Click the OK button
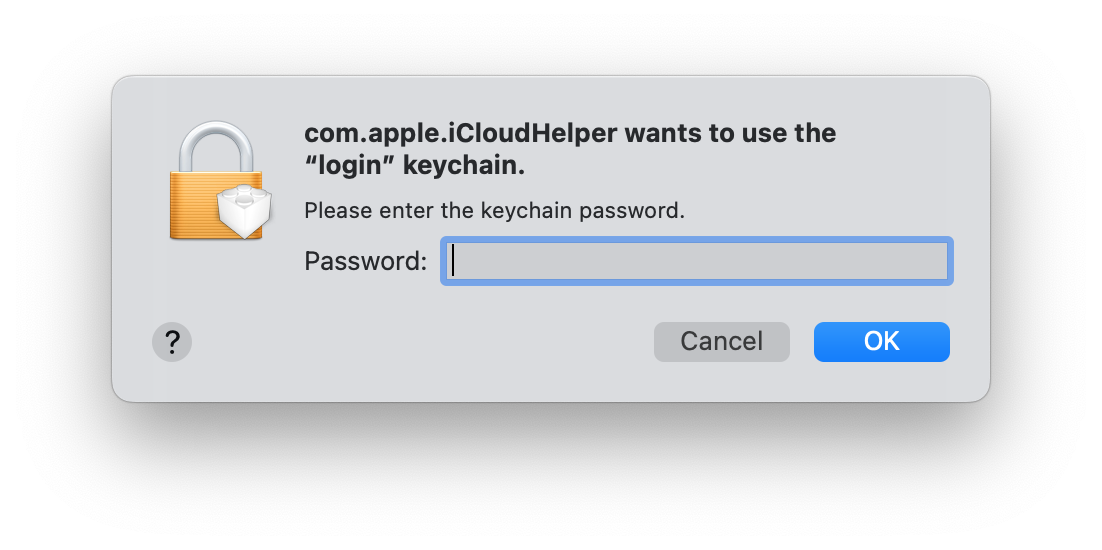1102x550 pixels. click(x=882, y=342)
